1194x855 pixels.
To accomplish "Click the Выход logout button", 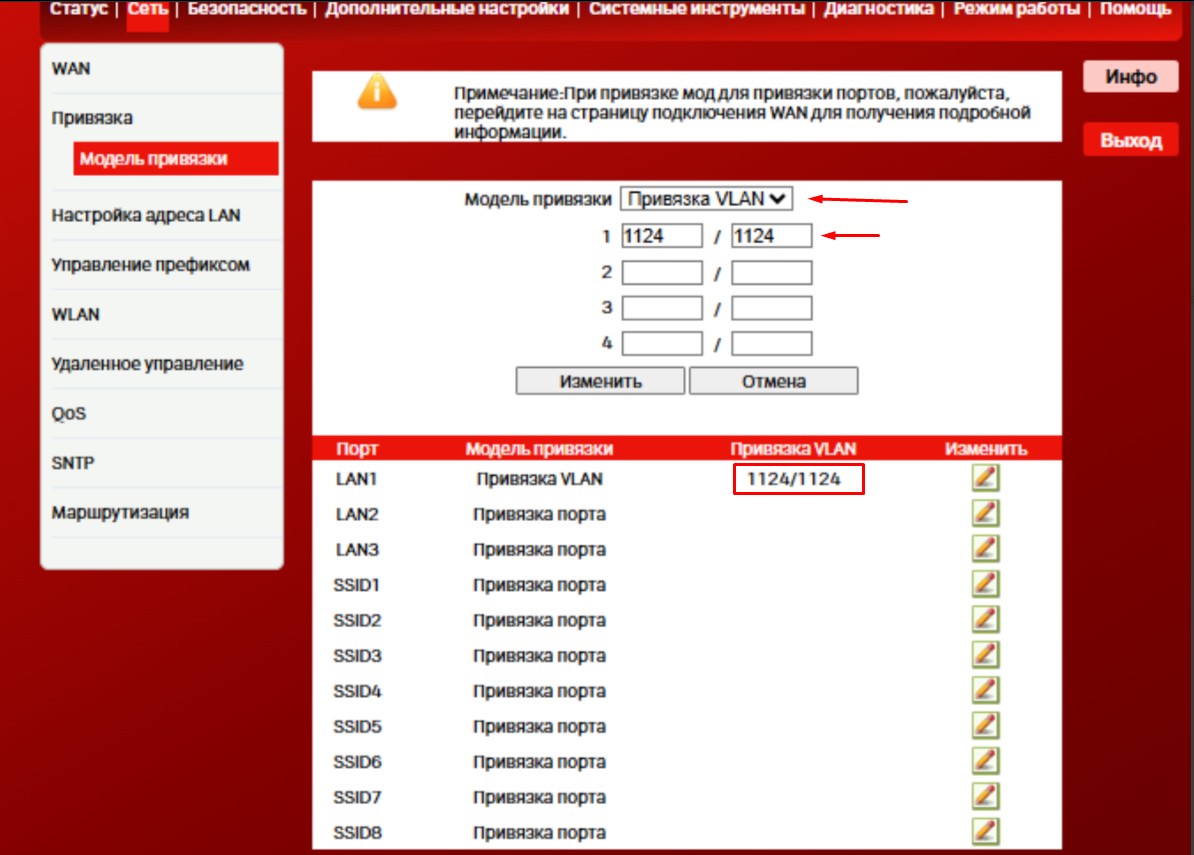I will 1131,141.
